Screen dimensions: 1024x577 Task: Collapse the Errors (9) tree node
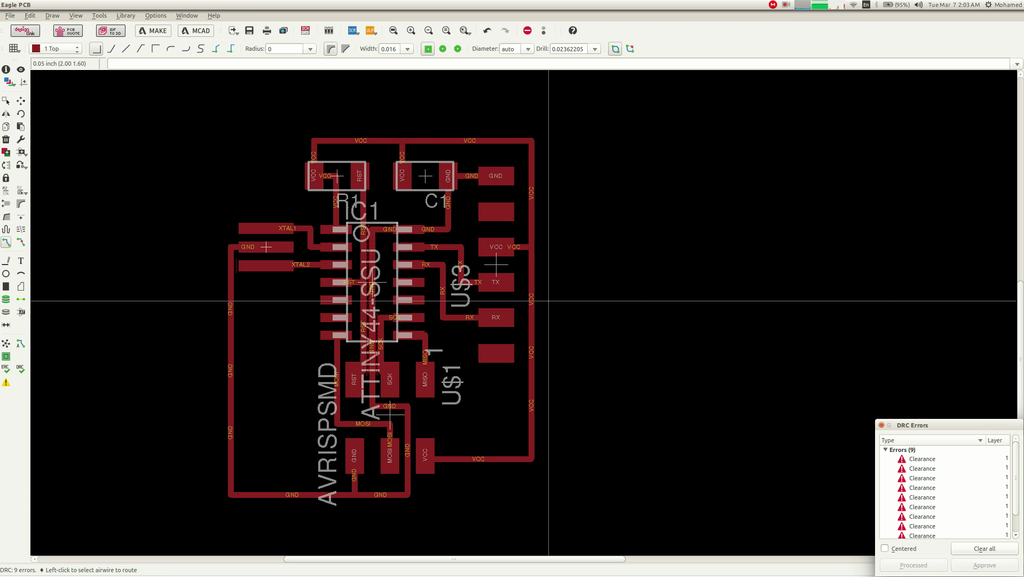click(x=886, y=450)
